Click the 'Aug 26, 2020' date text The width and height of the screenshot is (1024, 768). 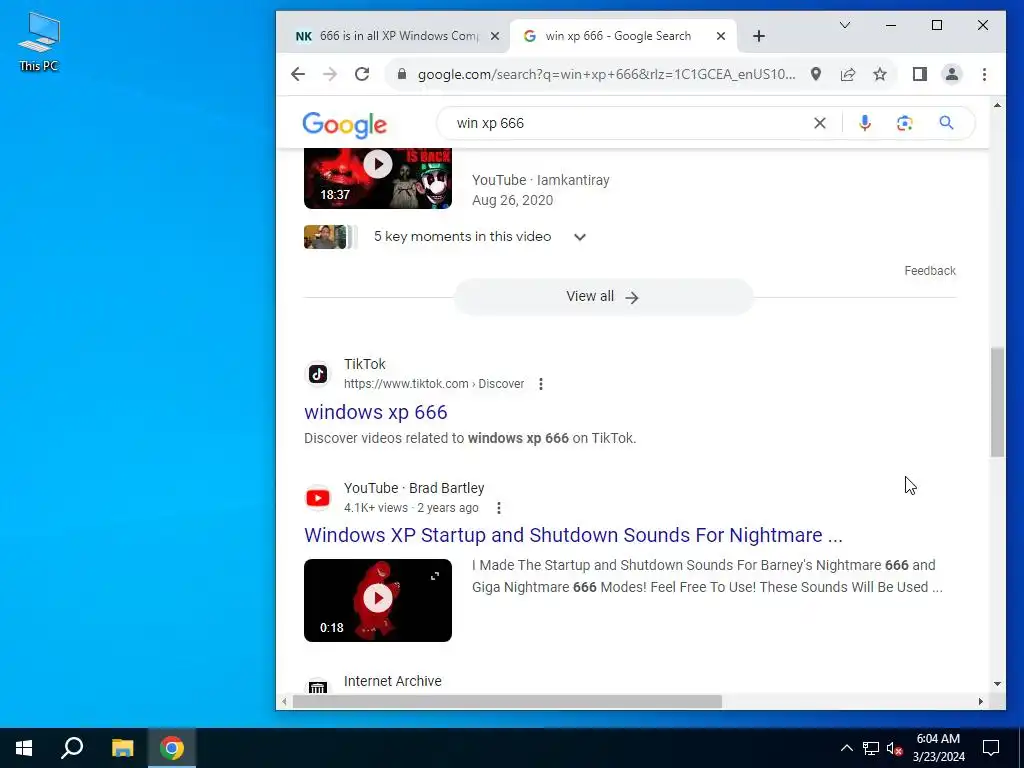[513, 200]
